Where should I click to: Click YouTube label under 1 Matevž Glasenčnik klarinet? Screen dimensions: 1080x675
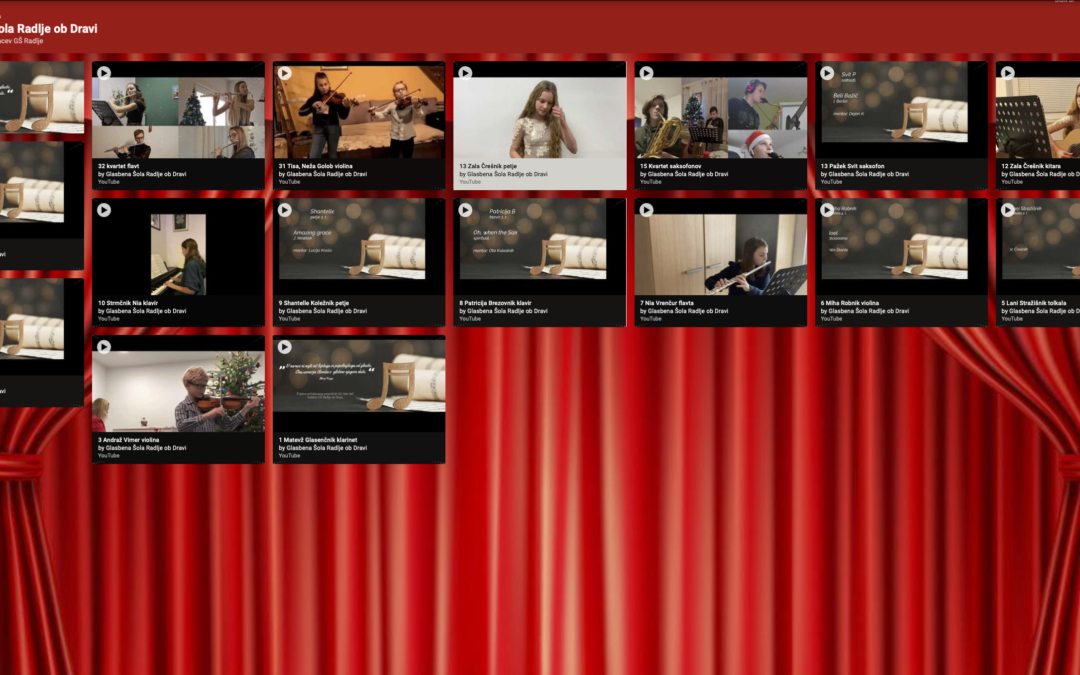pyautogui.click(x=289, y=456)
